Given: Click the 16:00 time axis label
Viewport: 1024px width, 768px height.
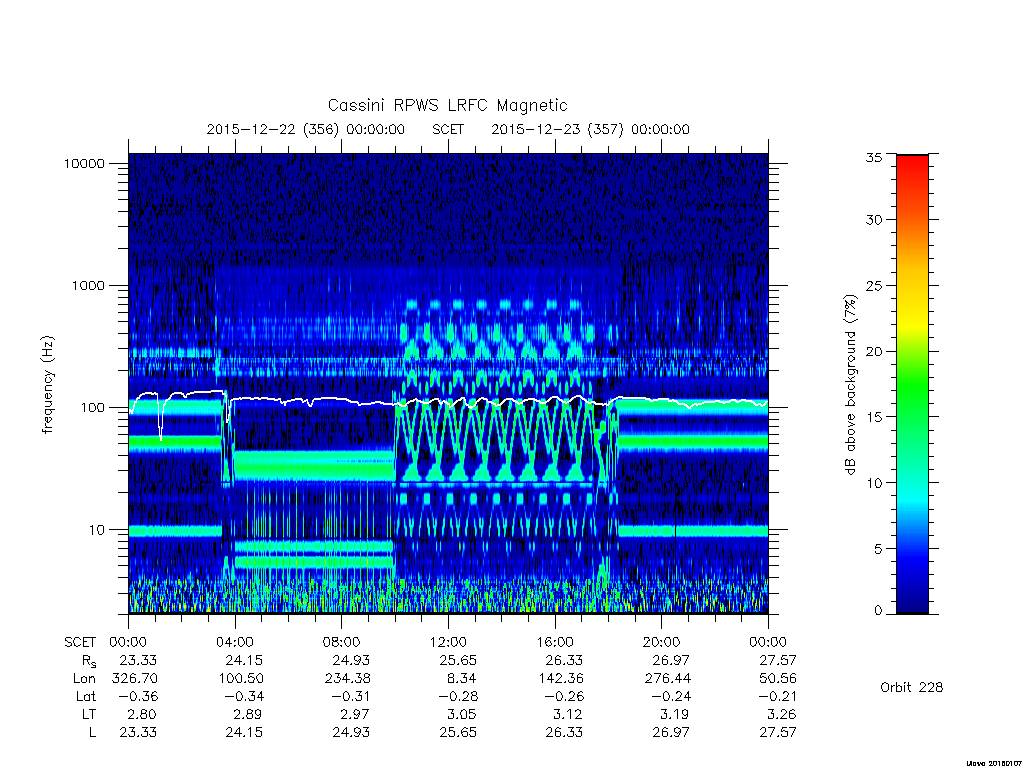Looking at the screenshot, I should pyautogui.click(x=555, y=643).
